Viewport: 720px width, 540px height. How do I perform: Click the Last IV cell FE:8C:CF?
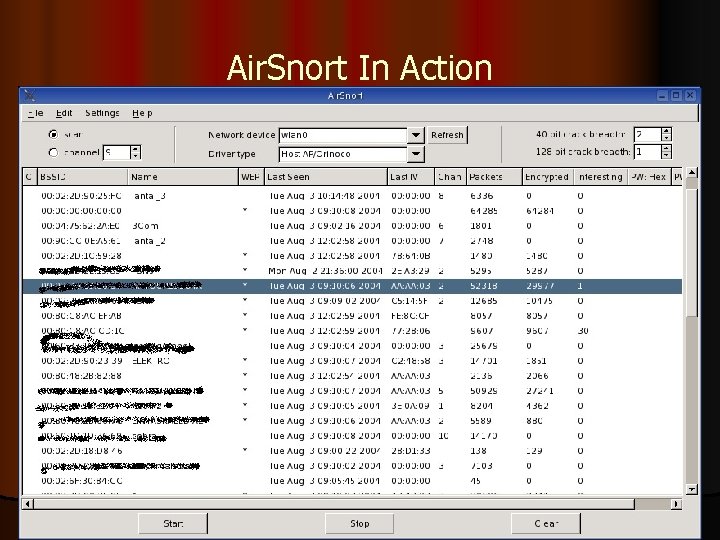pyautogui.click(x=411, y=316)
